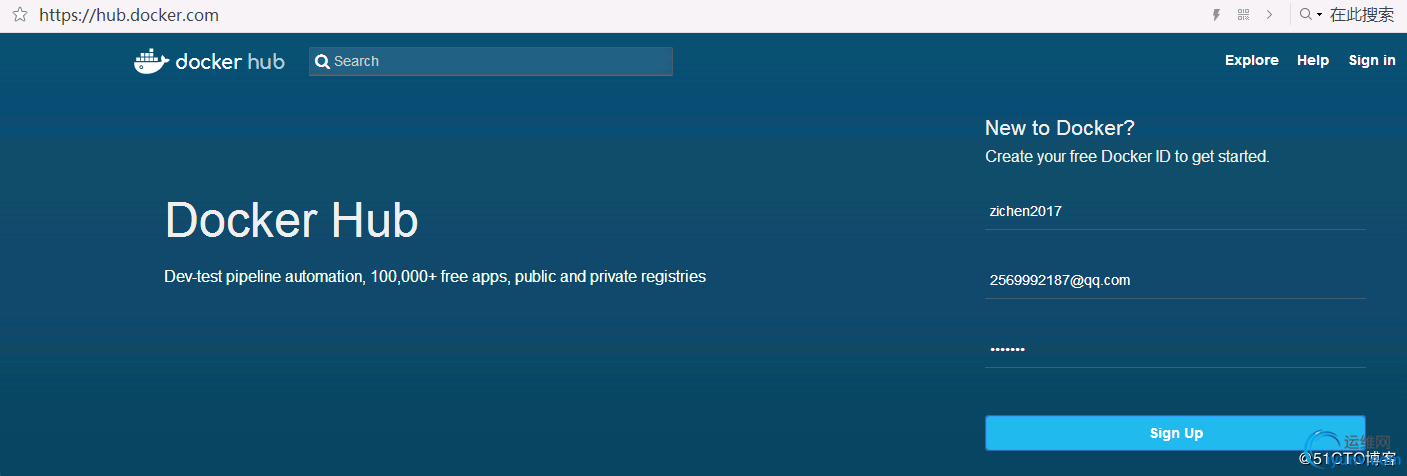1407x476 pixels.
Task: Open the Explore link
Action: (x=1251, y=60)
